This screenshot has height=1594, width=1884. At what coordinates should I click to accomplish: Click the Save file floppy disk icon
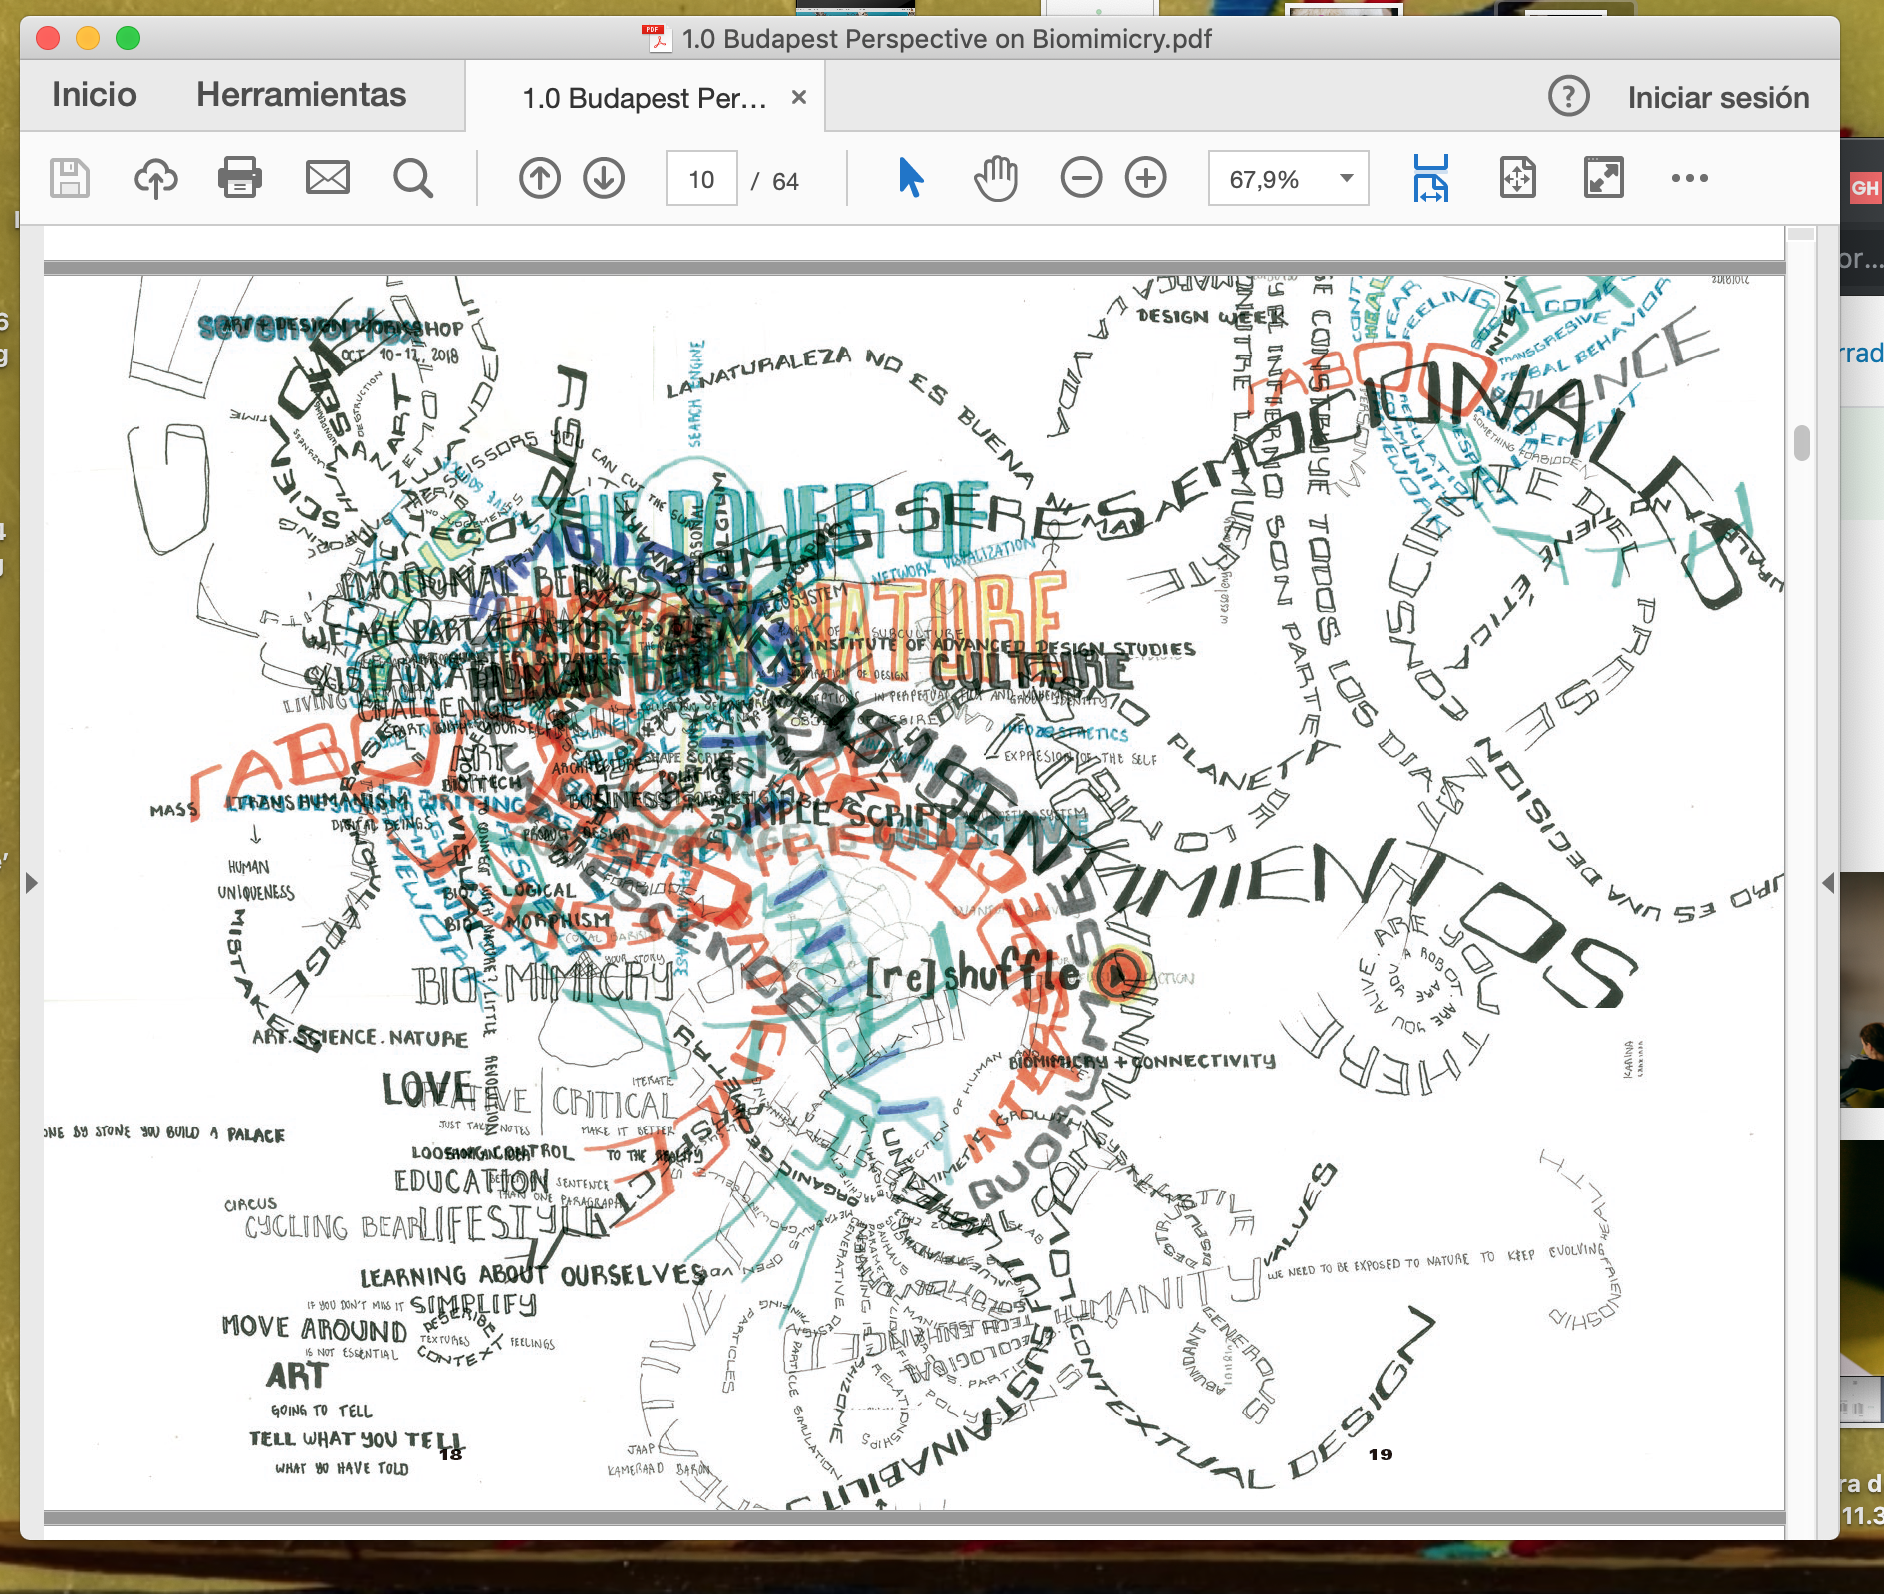70,179
